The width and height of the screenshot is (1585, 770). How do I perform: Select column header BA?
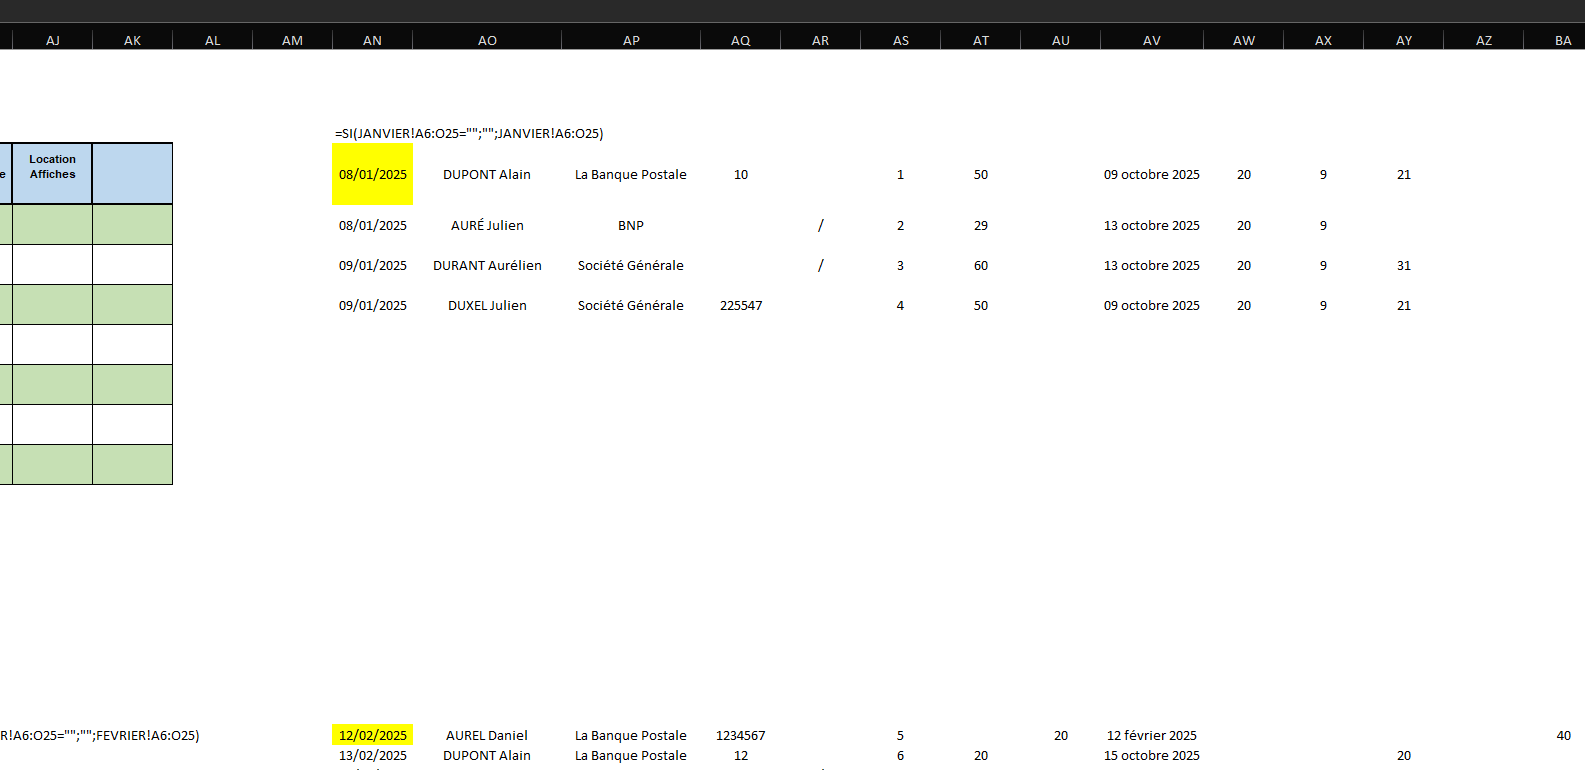point(1562,40)
